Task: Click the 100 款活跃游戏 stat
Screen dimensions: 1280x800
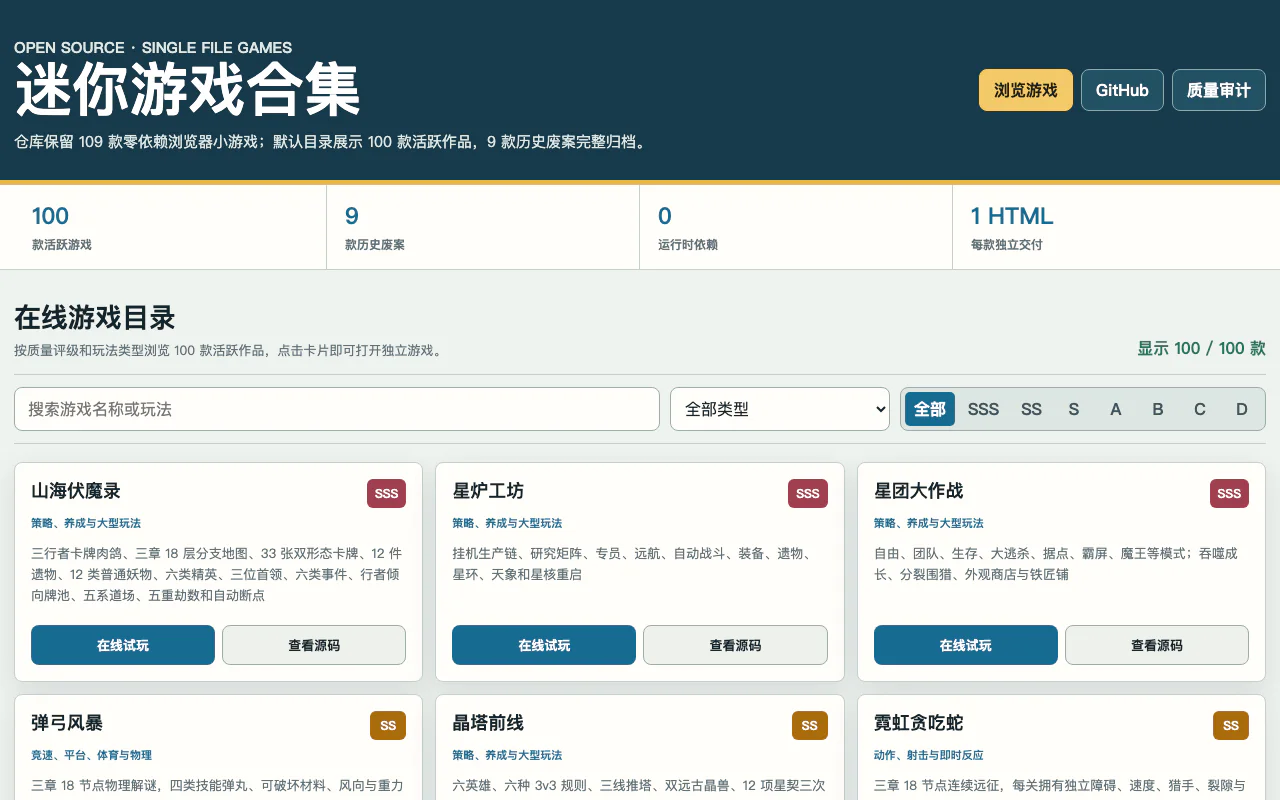Action: click(163, 228)
